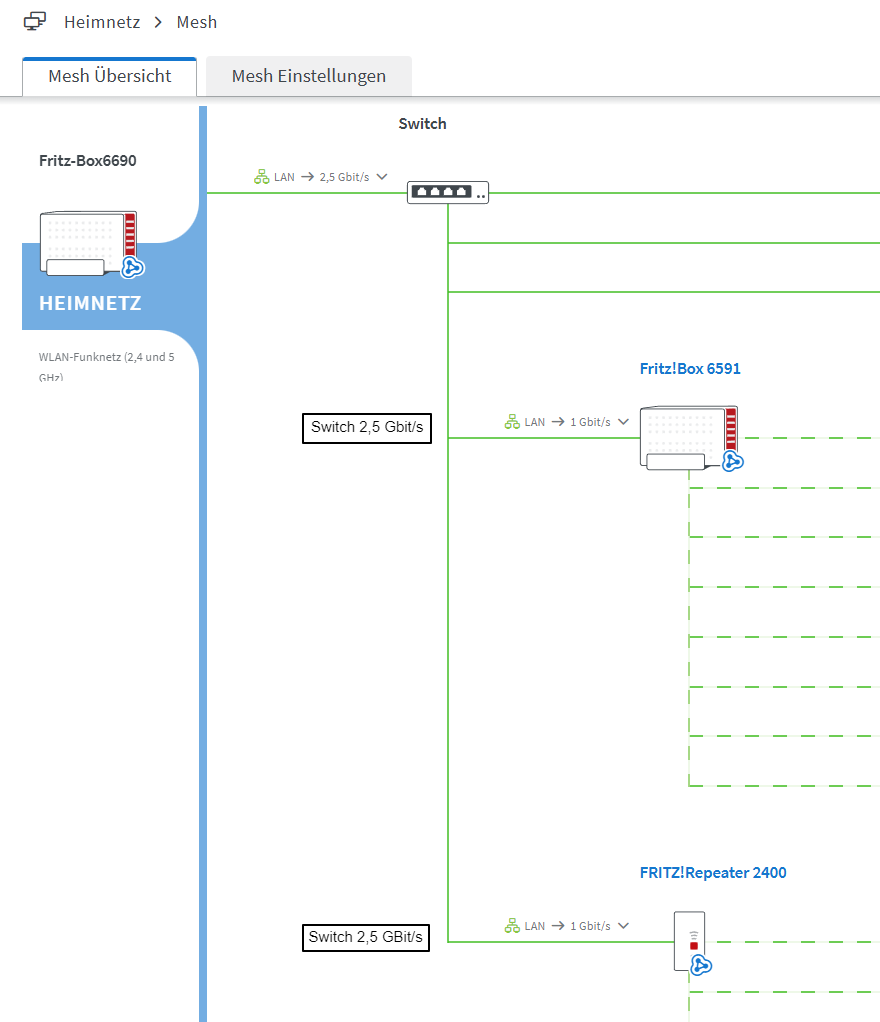Viewport: 880px width, 1022px height.
Task: Click 1 Gbit/s text beside FRITZ!Repeater 2400
Action: click(x=590, y=926)
